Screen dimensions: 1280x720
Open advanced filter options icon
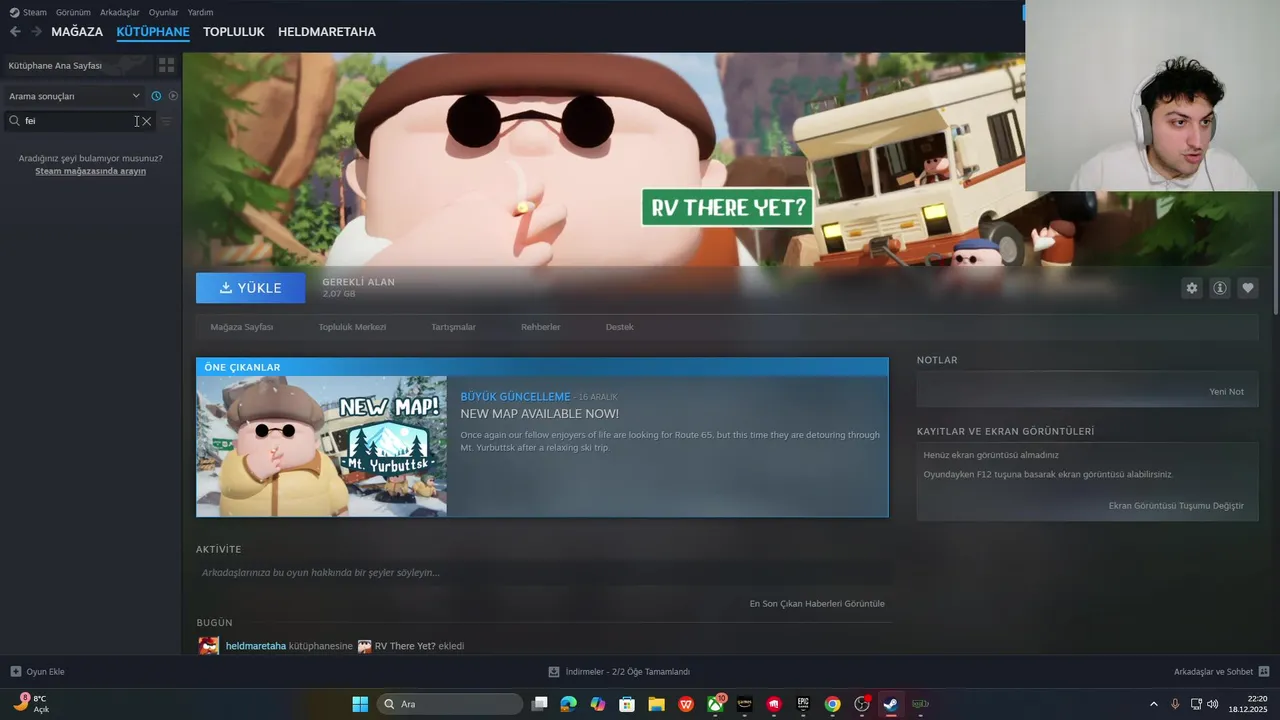(167, 121)
